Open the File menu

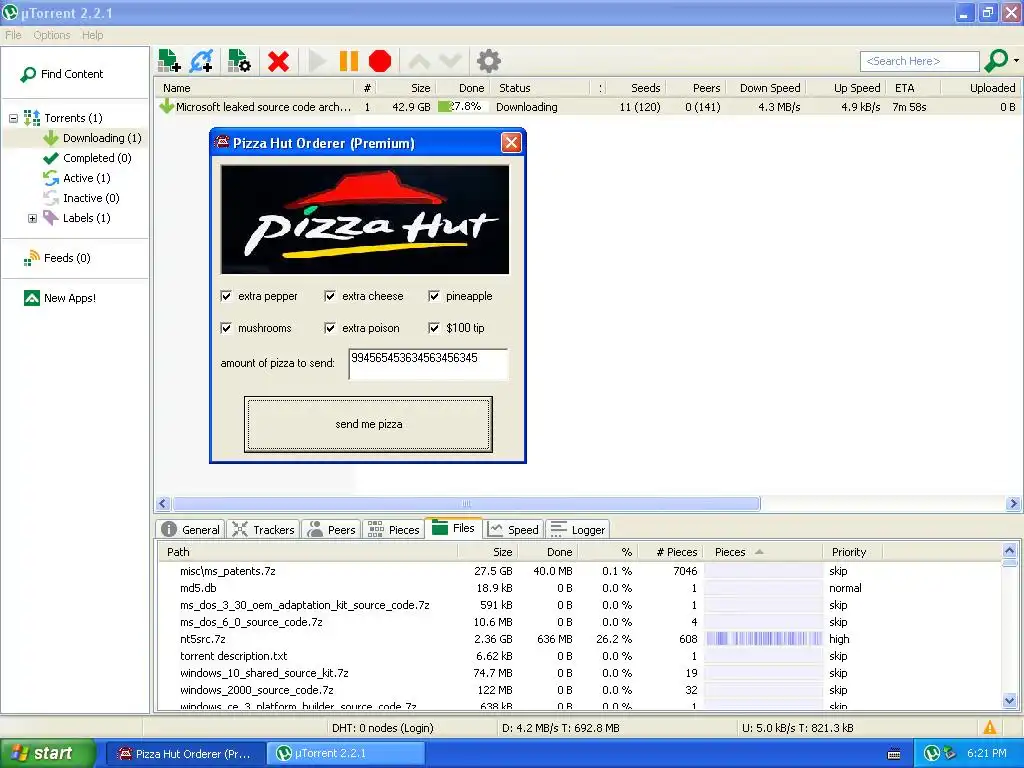pyautogui.click(x=13, y=35)
